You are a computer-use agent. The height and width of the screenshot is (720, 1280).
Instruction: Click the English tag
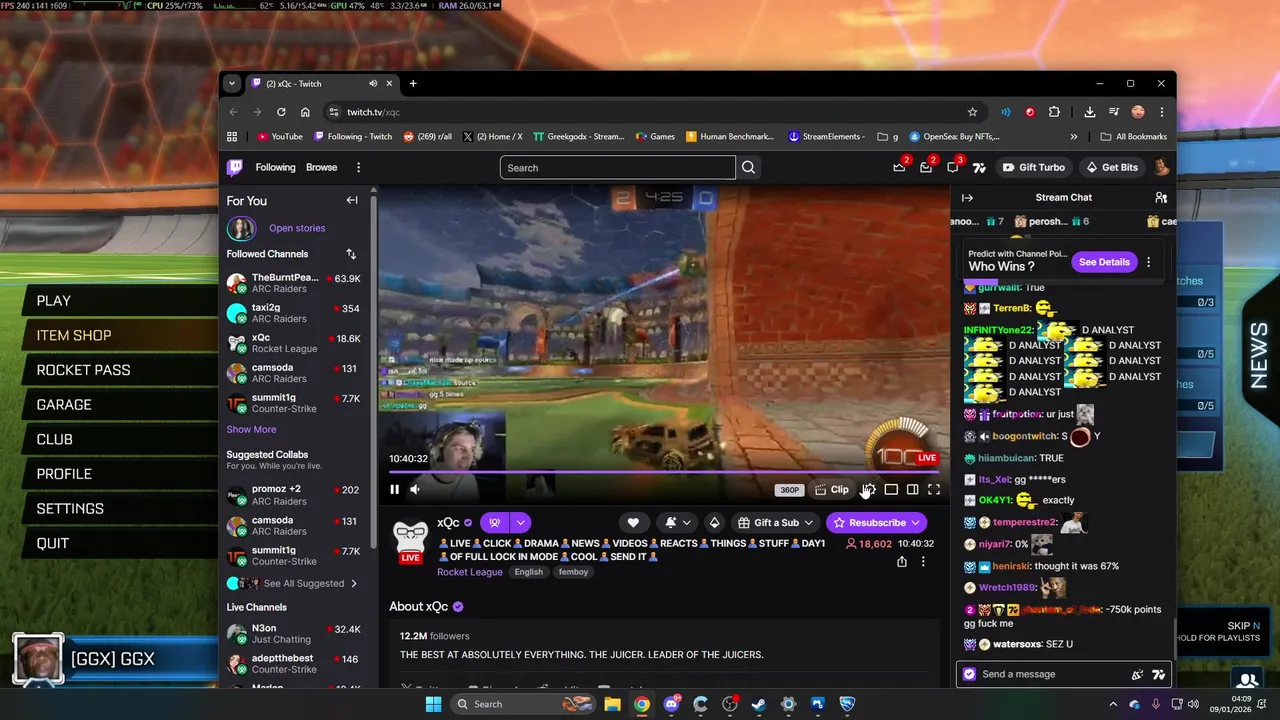pyautogui.click(x=528, y=572)
